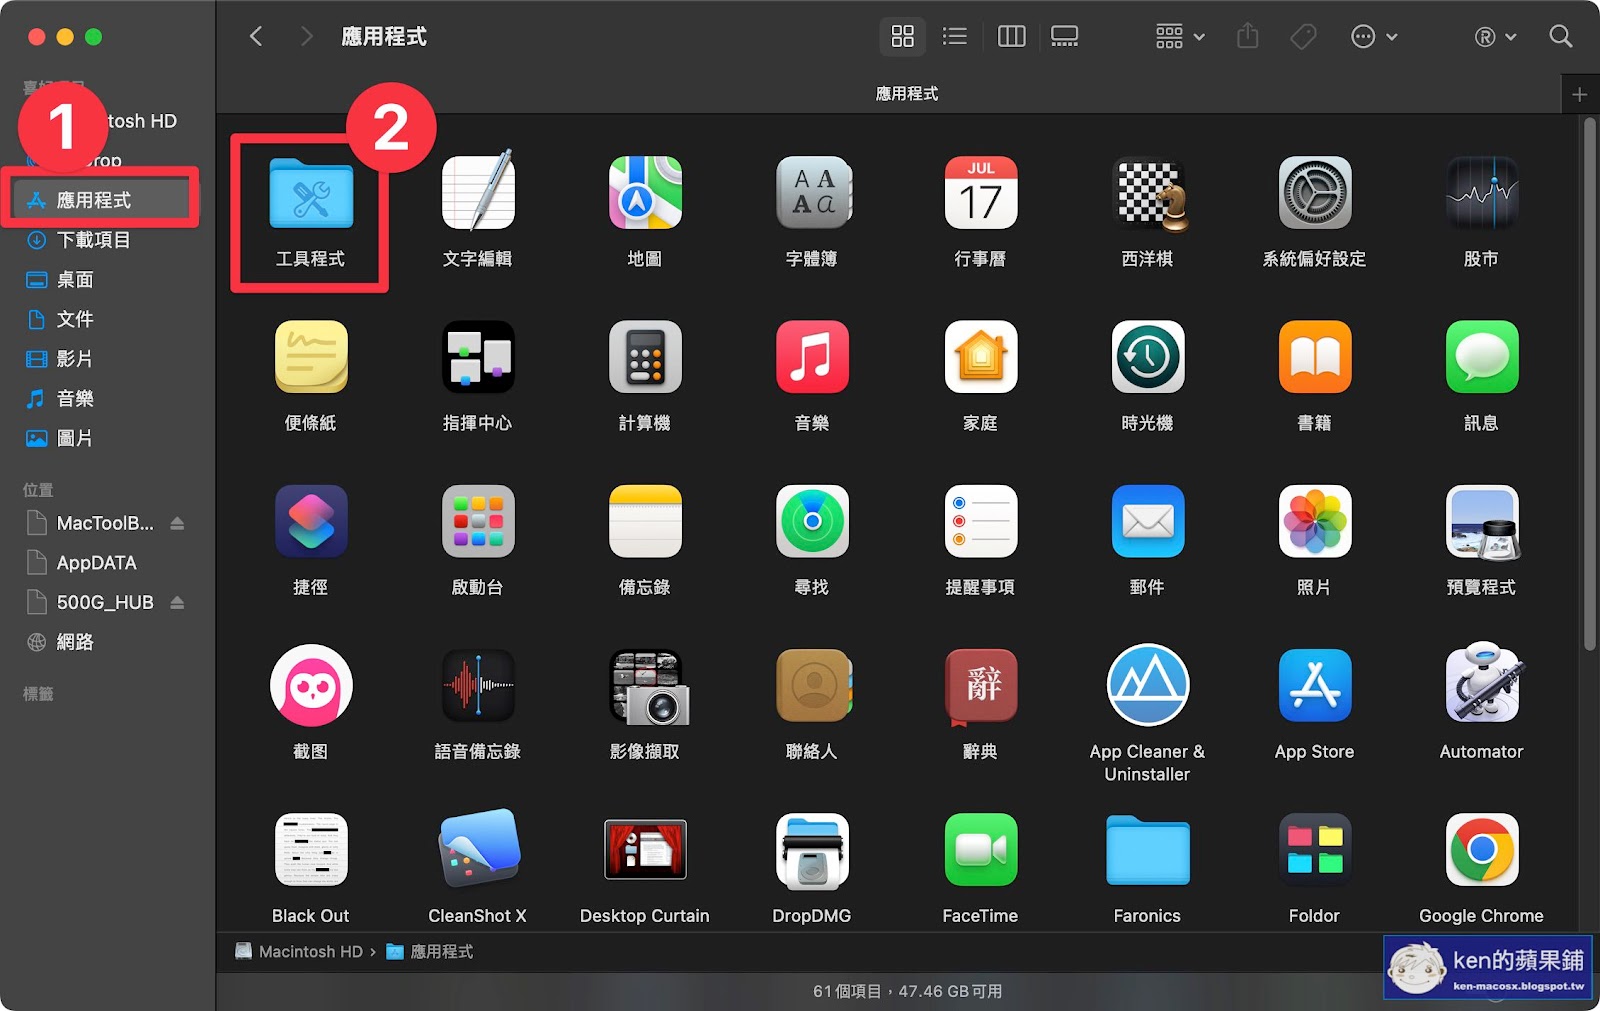Launch 指揮中心 Mission Control
1600x1011 pixels.
[478, 357]
